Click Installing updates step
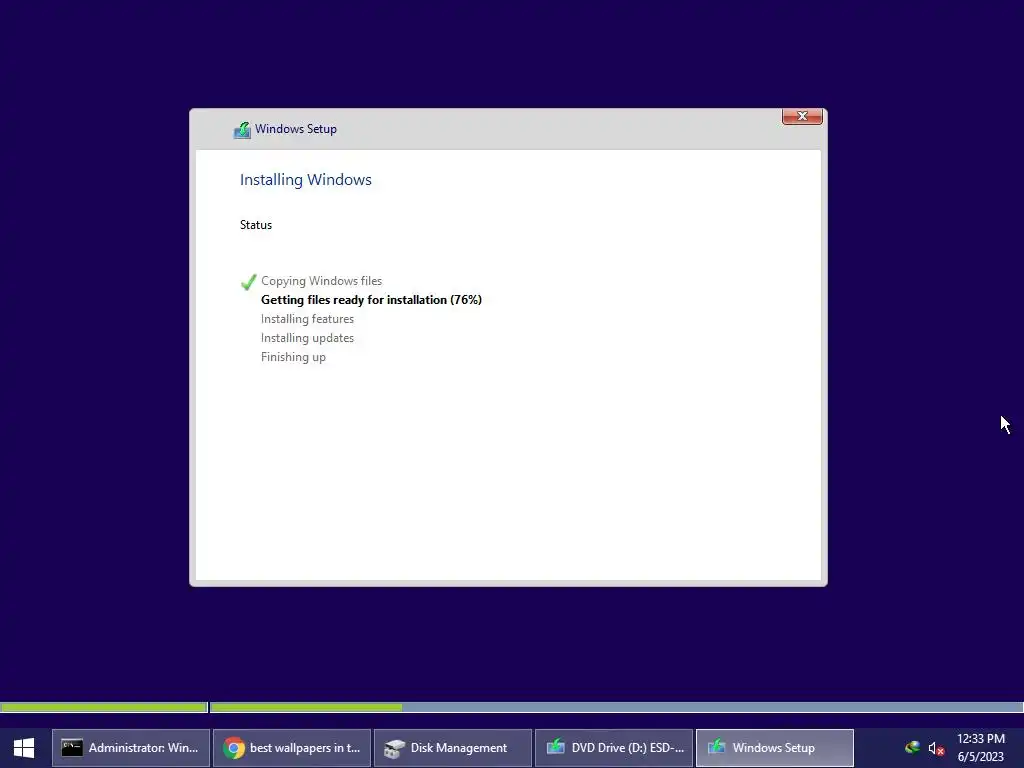This screenshot has width=1024, height=768. tap(307, 338)
